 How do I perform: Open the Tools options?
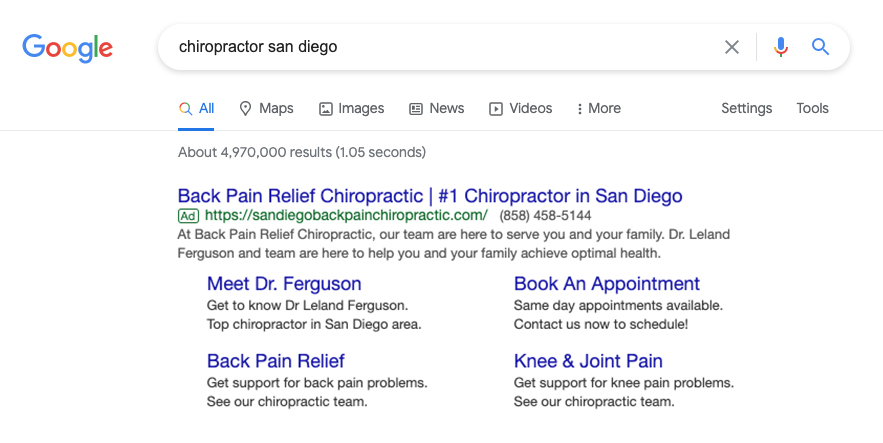pos(812,108)
